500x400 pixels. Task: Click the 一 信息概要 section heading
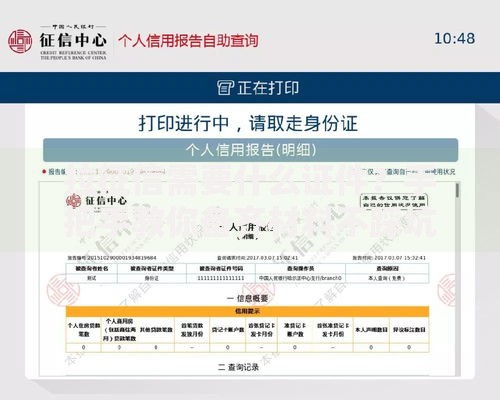click(248, 298)
